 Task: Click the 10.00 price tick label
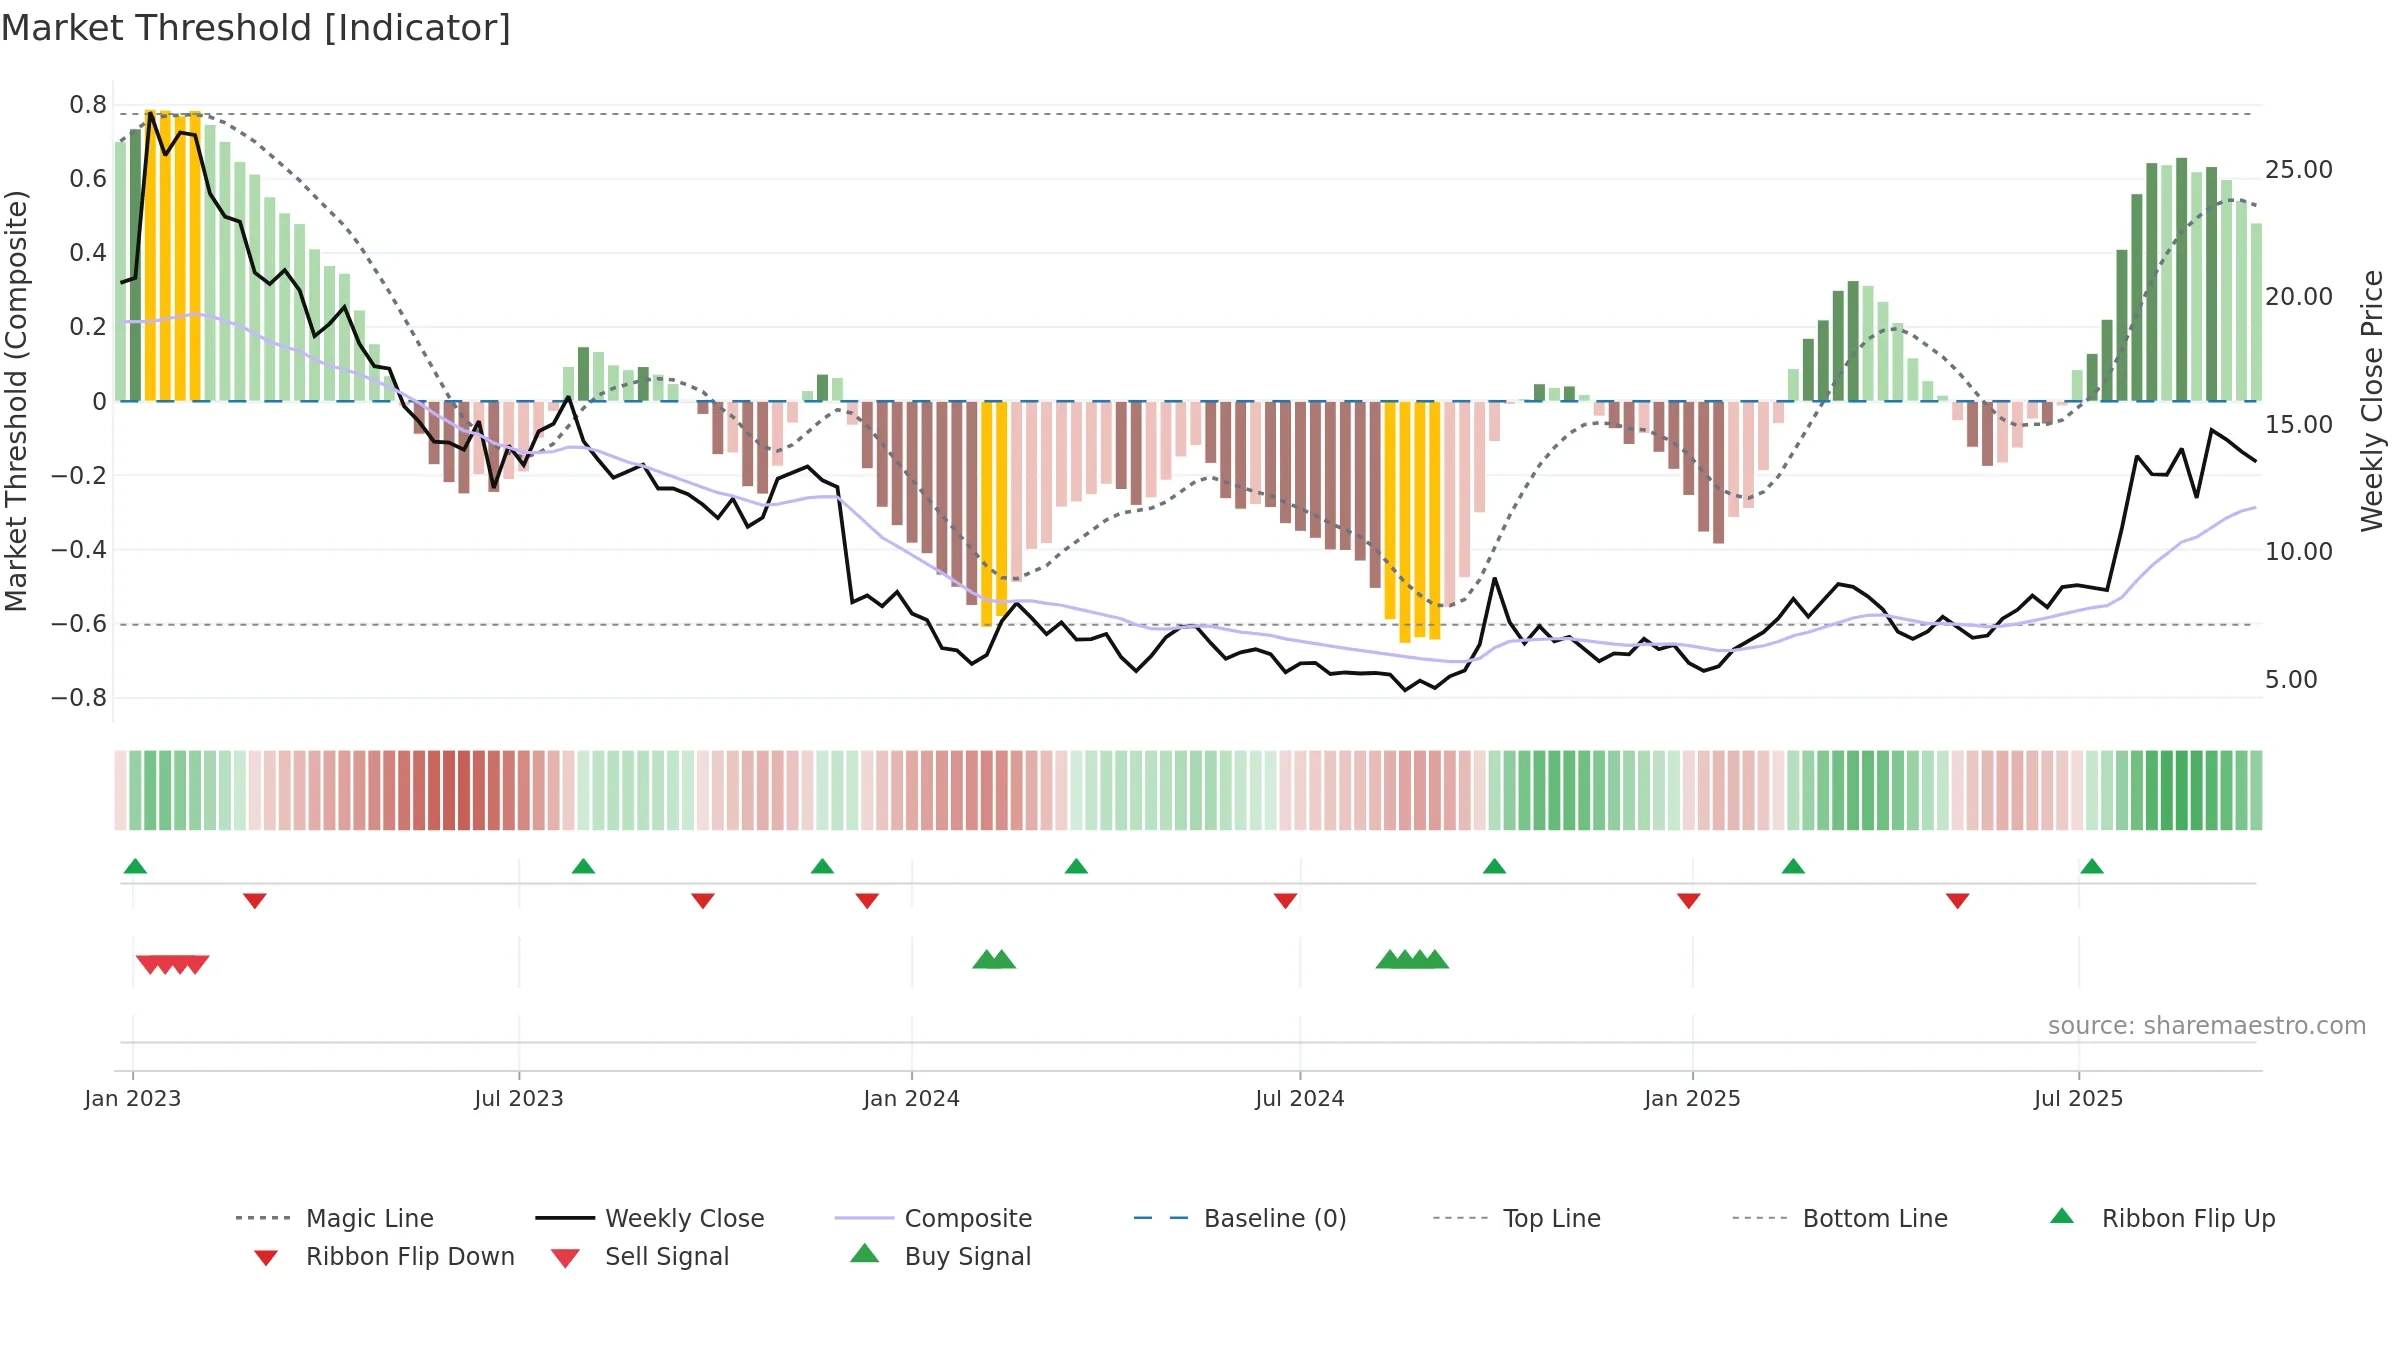pos(2299,552)
